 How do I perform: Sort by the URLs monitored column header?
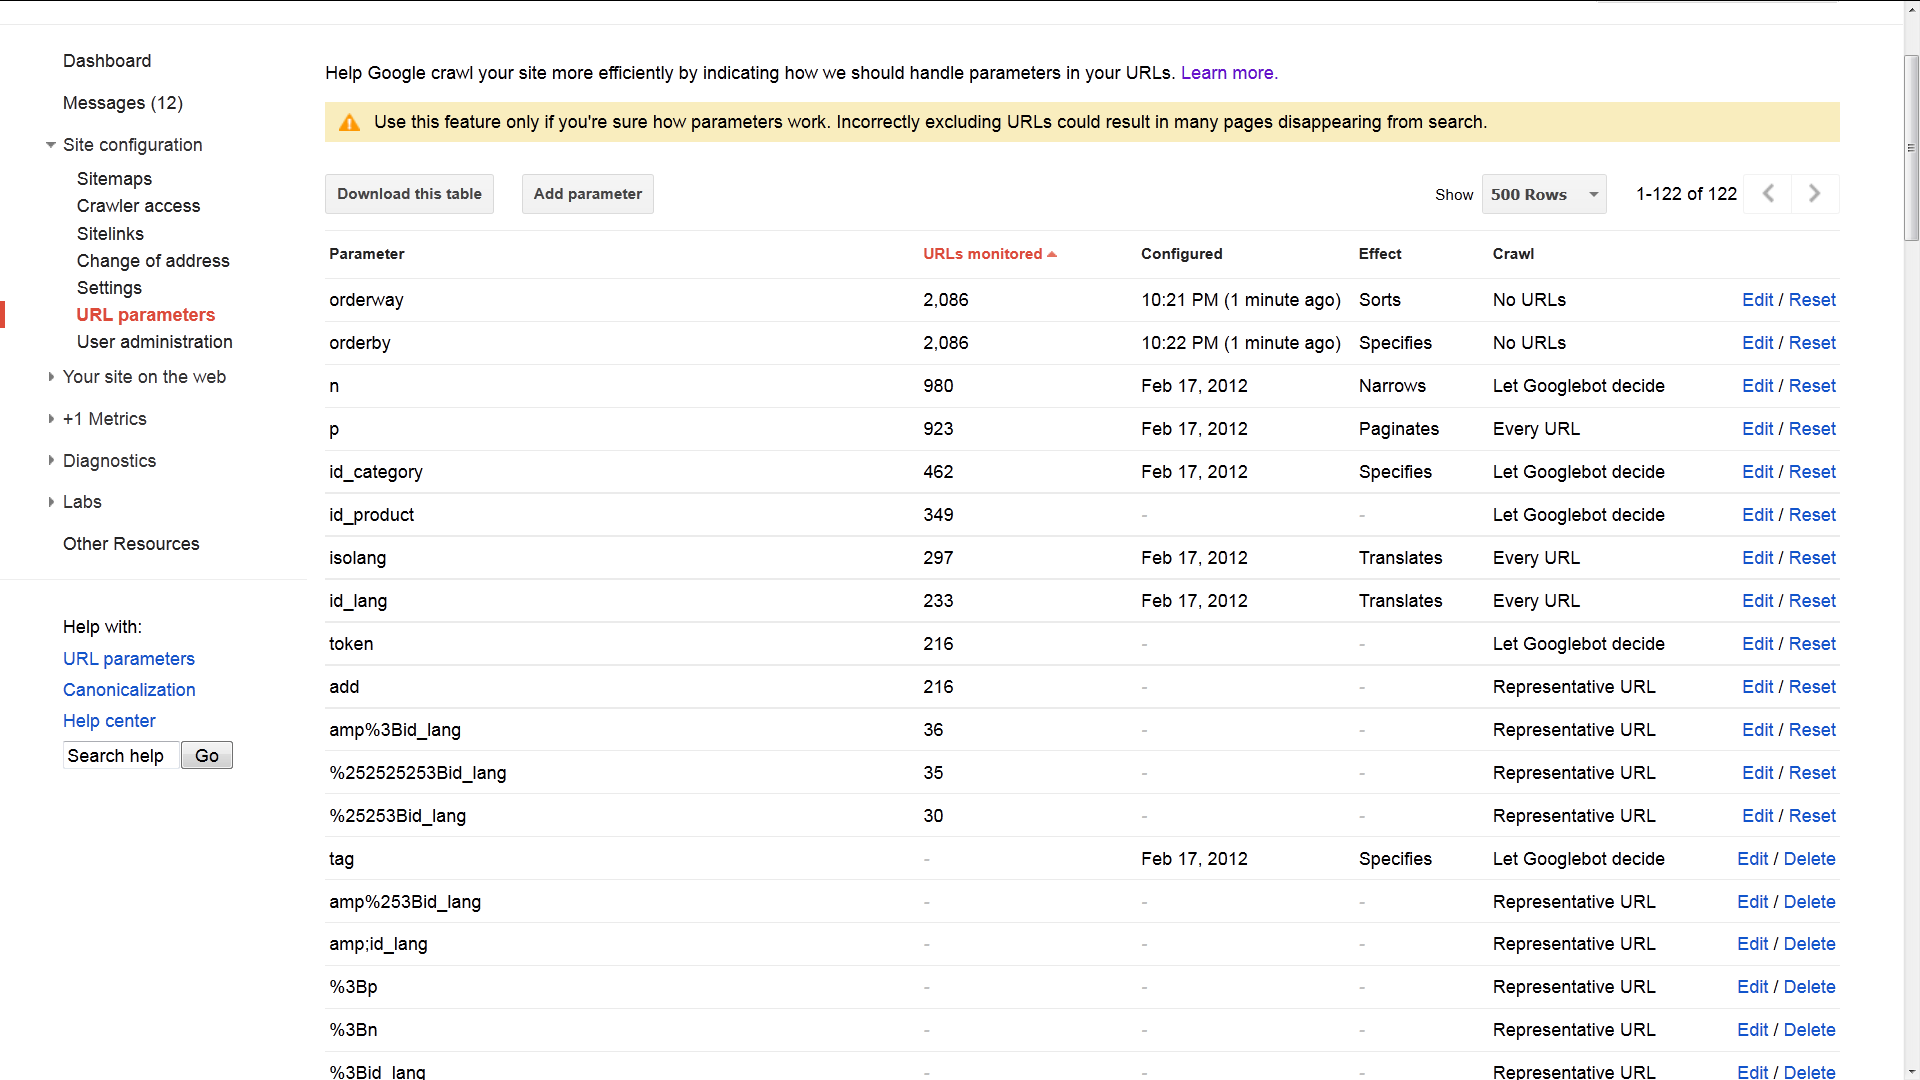coord(989,254)
